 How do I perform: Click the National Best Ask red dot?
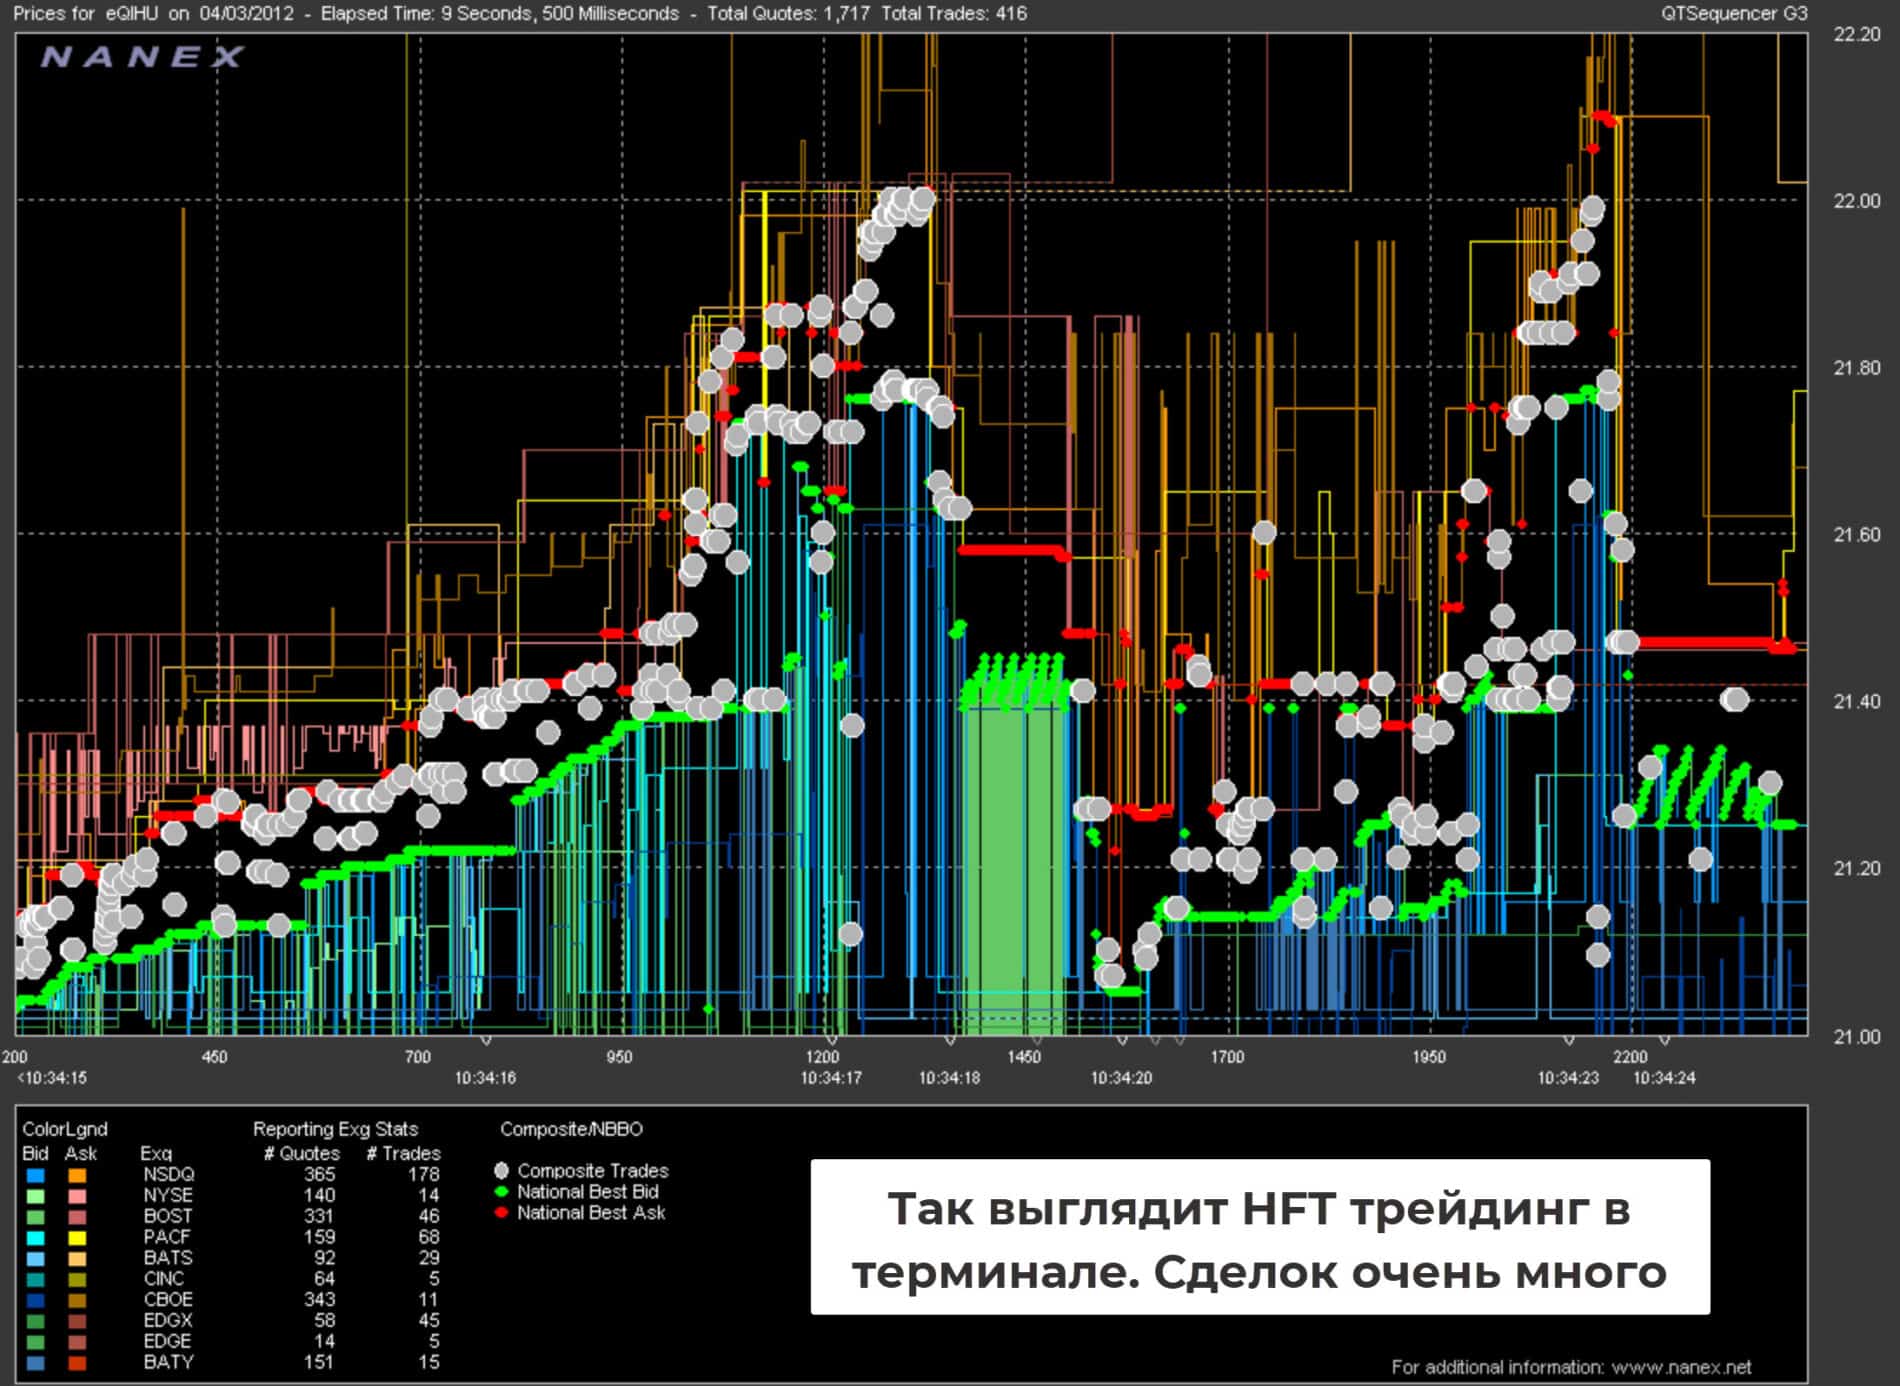(x=502, y=1213)
